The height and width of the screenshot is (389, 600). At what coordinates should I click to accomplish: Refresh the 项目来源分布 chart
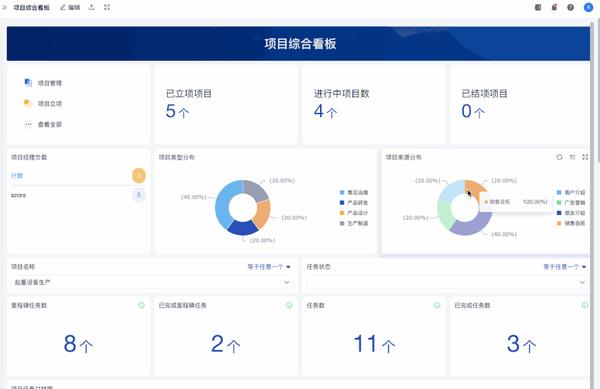coord(559,157)
